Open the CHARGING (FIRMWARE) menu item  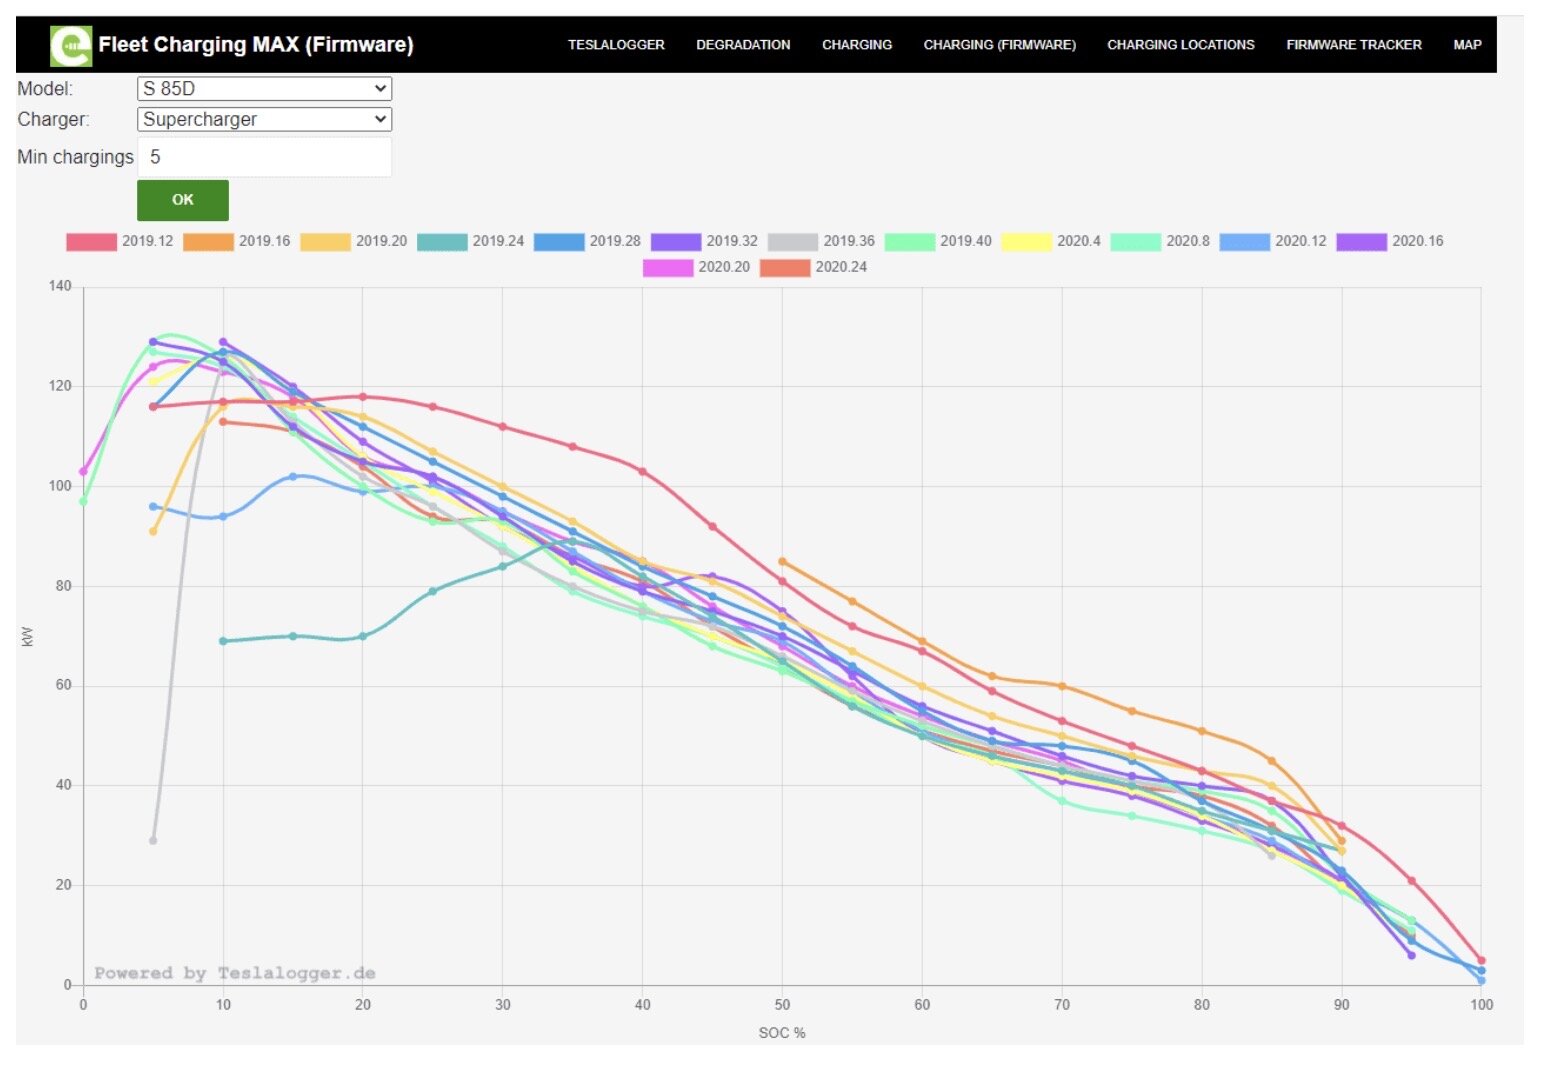click(999, 45)
